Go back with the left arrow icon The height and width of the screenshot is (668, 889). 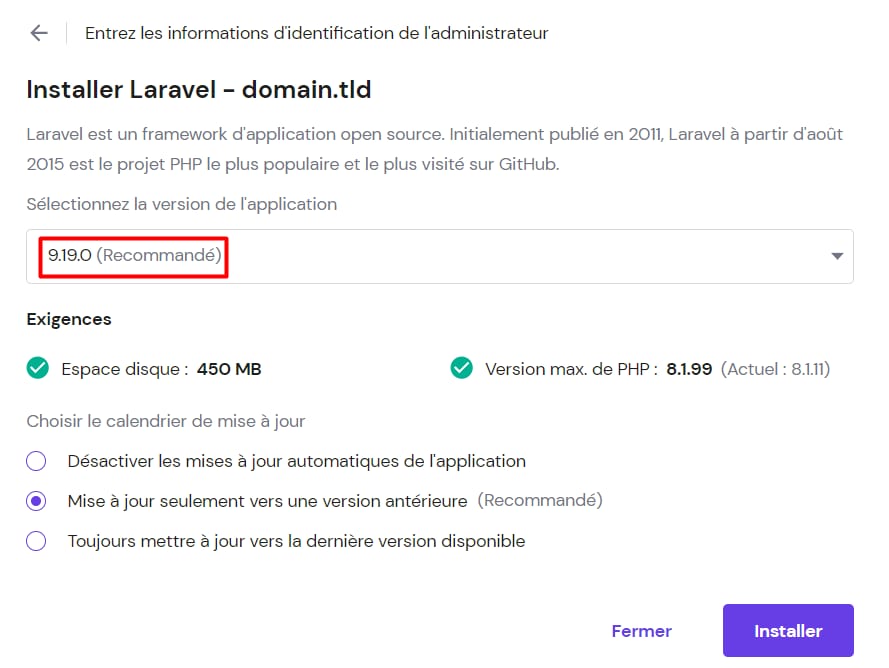39,33
